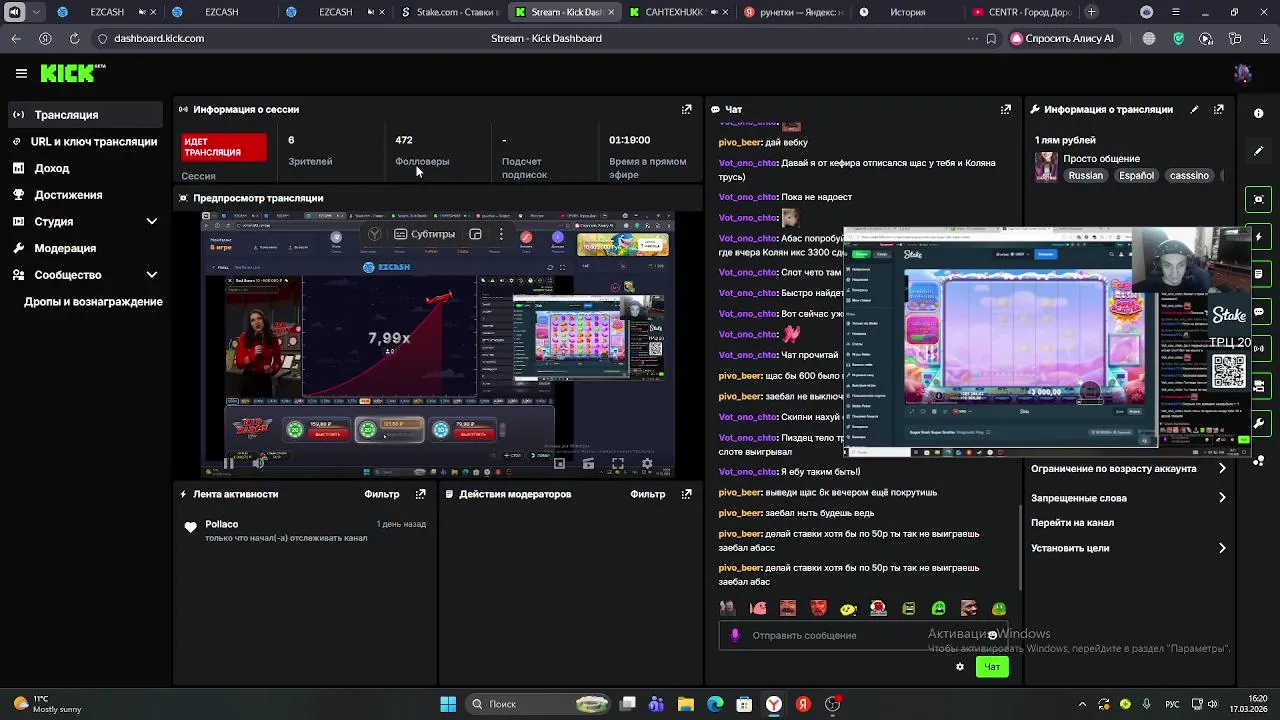Click Спросить Алису AI button
This screenshot has height=720, width=1280.
pos(1063,38)
